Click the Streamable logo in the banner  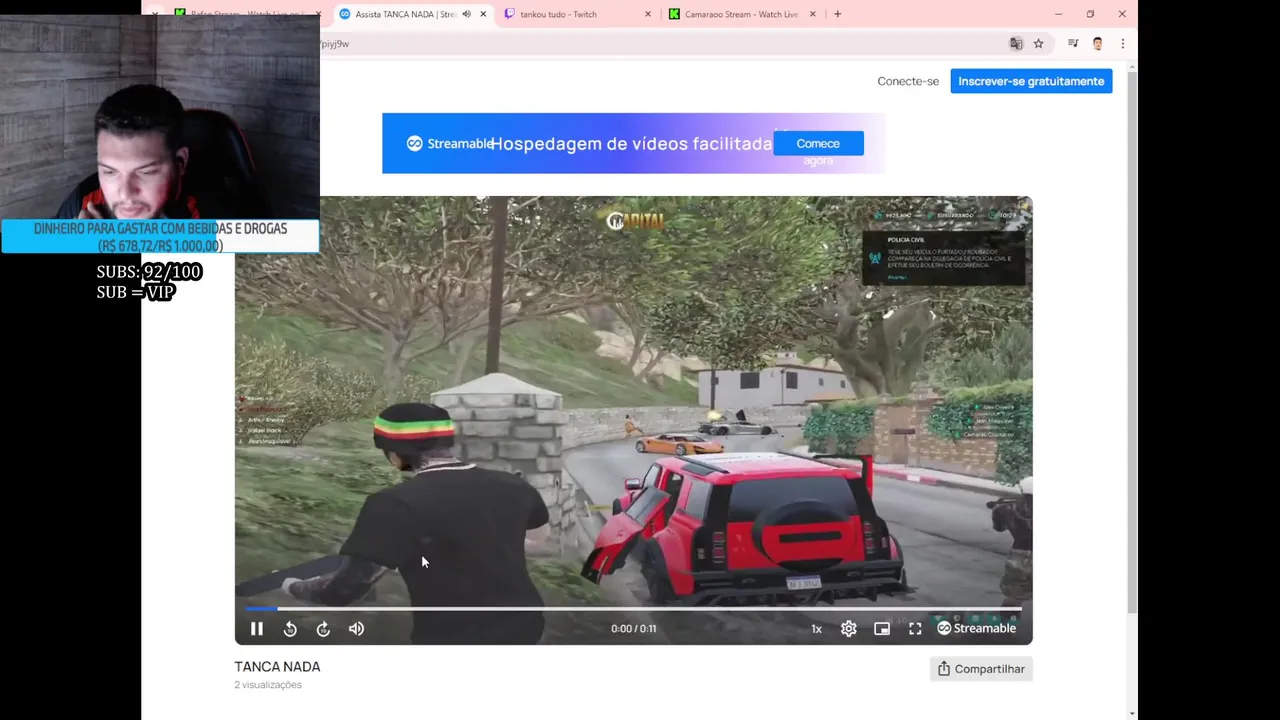(x=450, y=144)
